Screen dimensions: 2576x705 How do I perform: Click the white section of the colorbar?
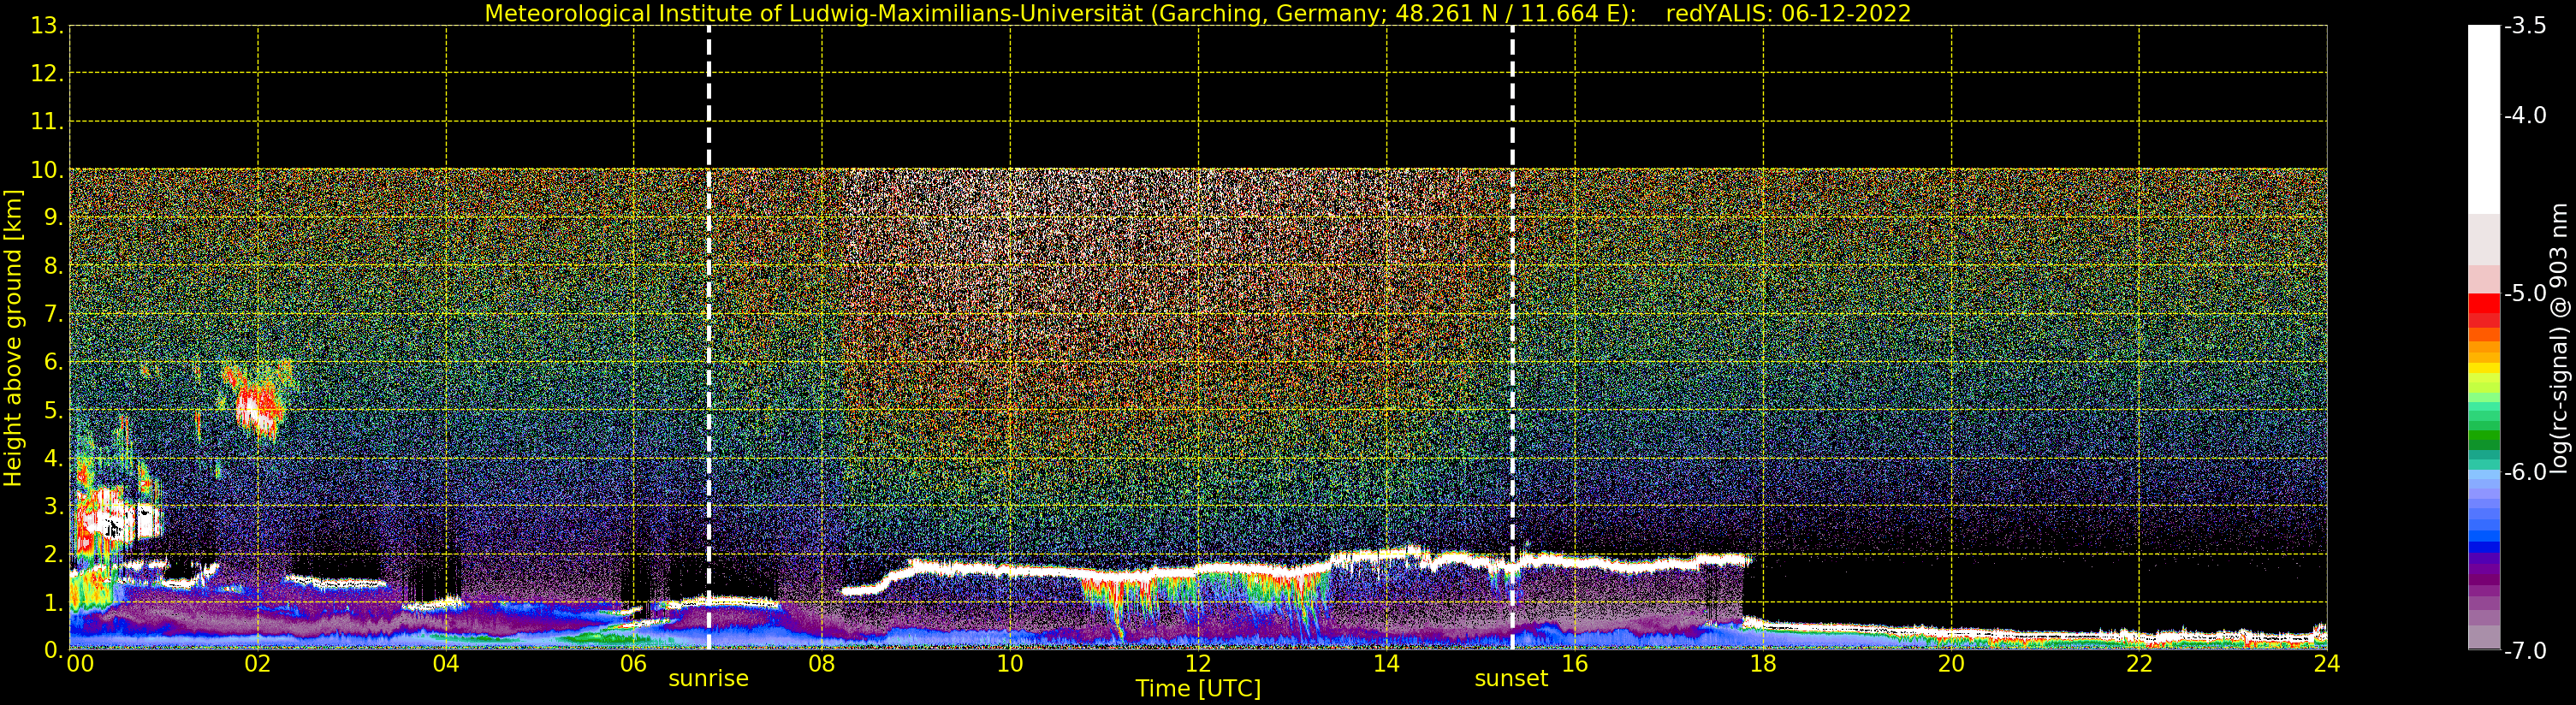click(2484, 120)
